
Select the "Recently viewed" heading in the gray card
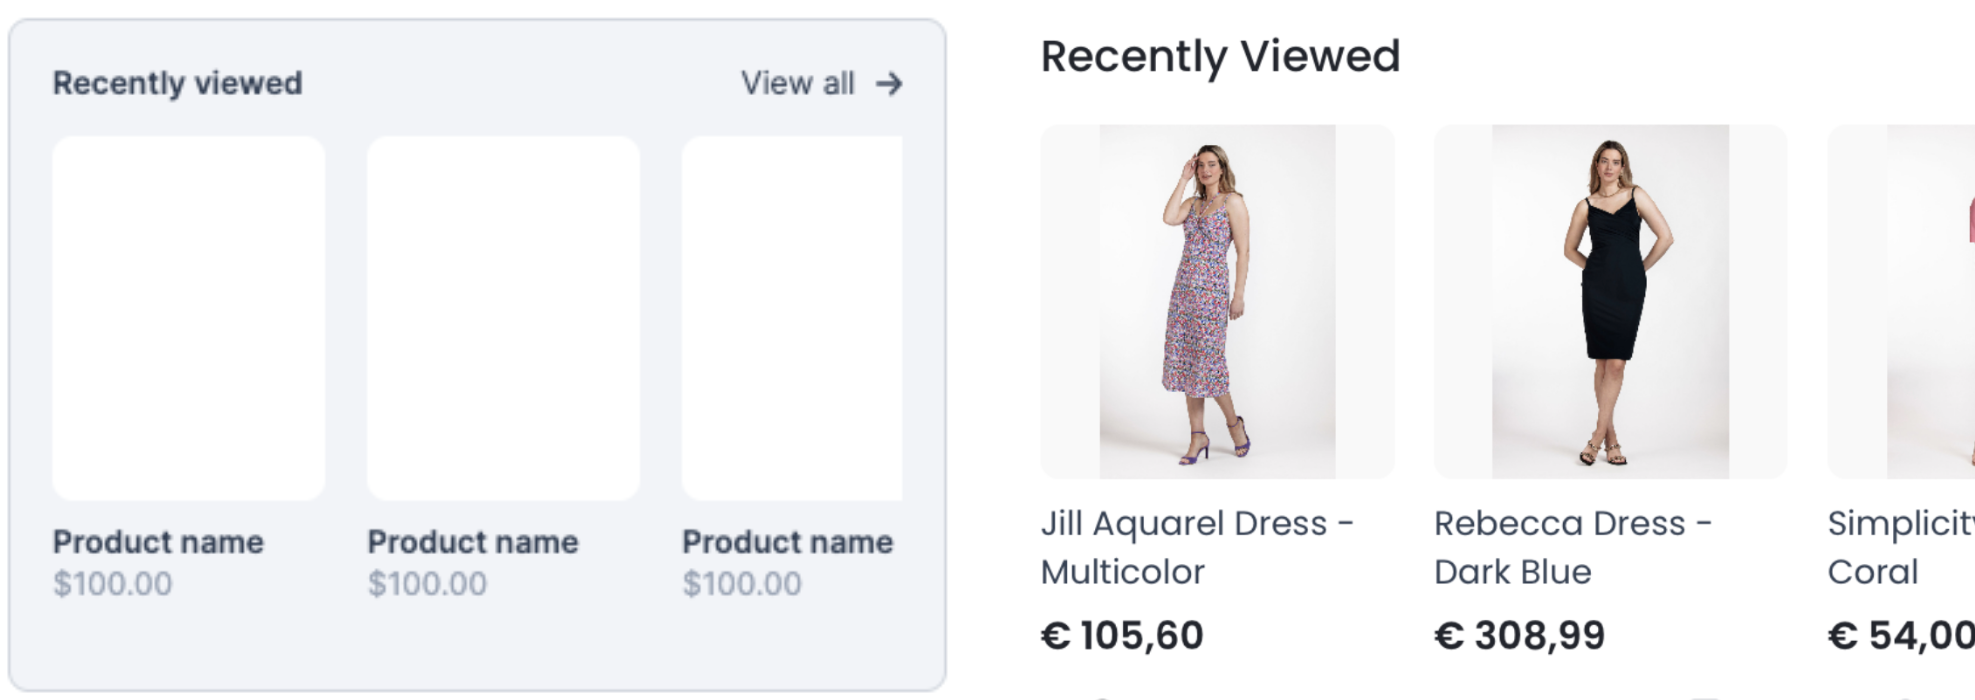[x=177, y=83]
